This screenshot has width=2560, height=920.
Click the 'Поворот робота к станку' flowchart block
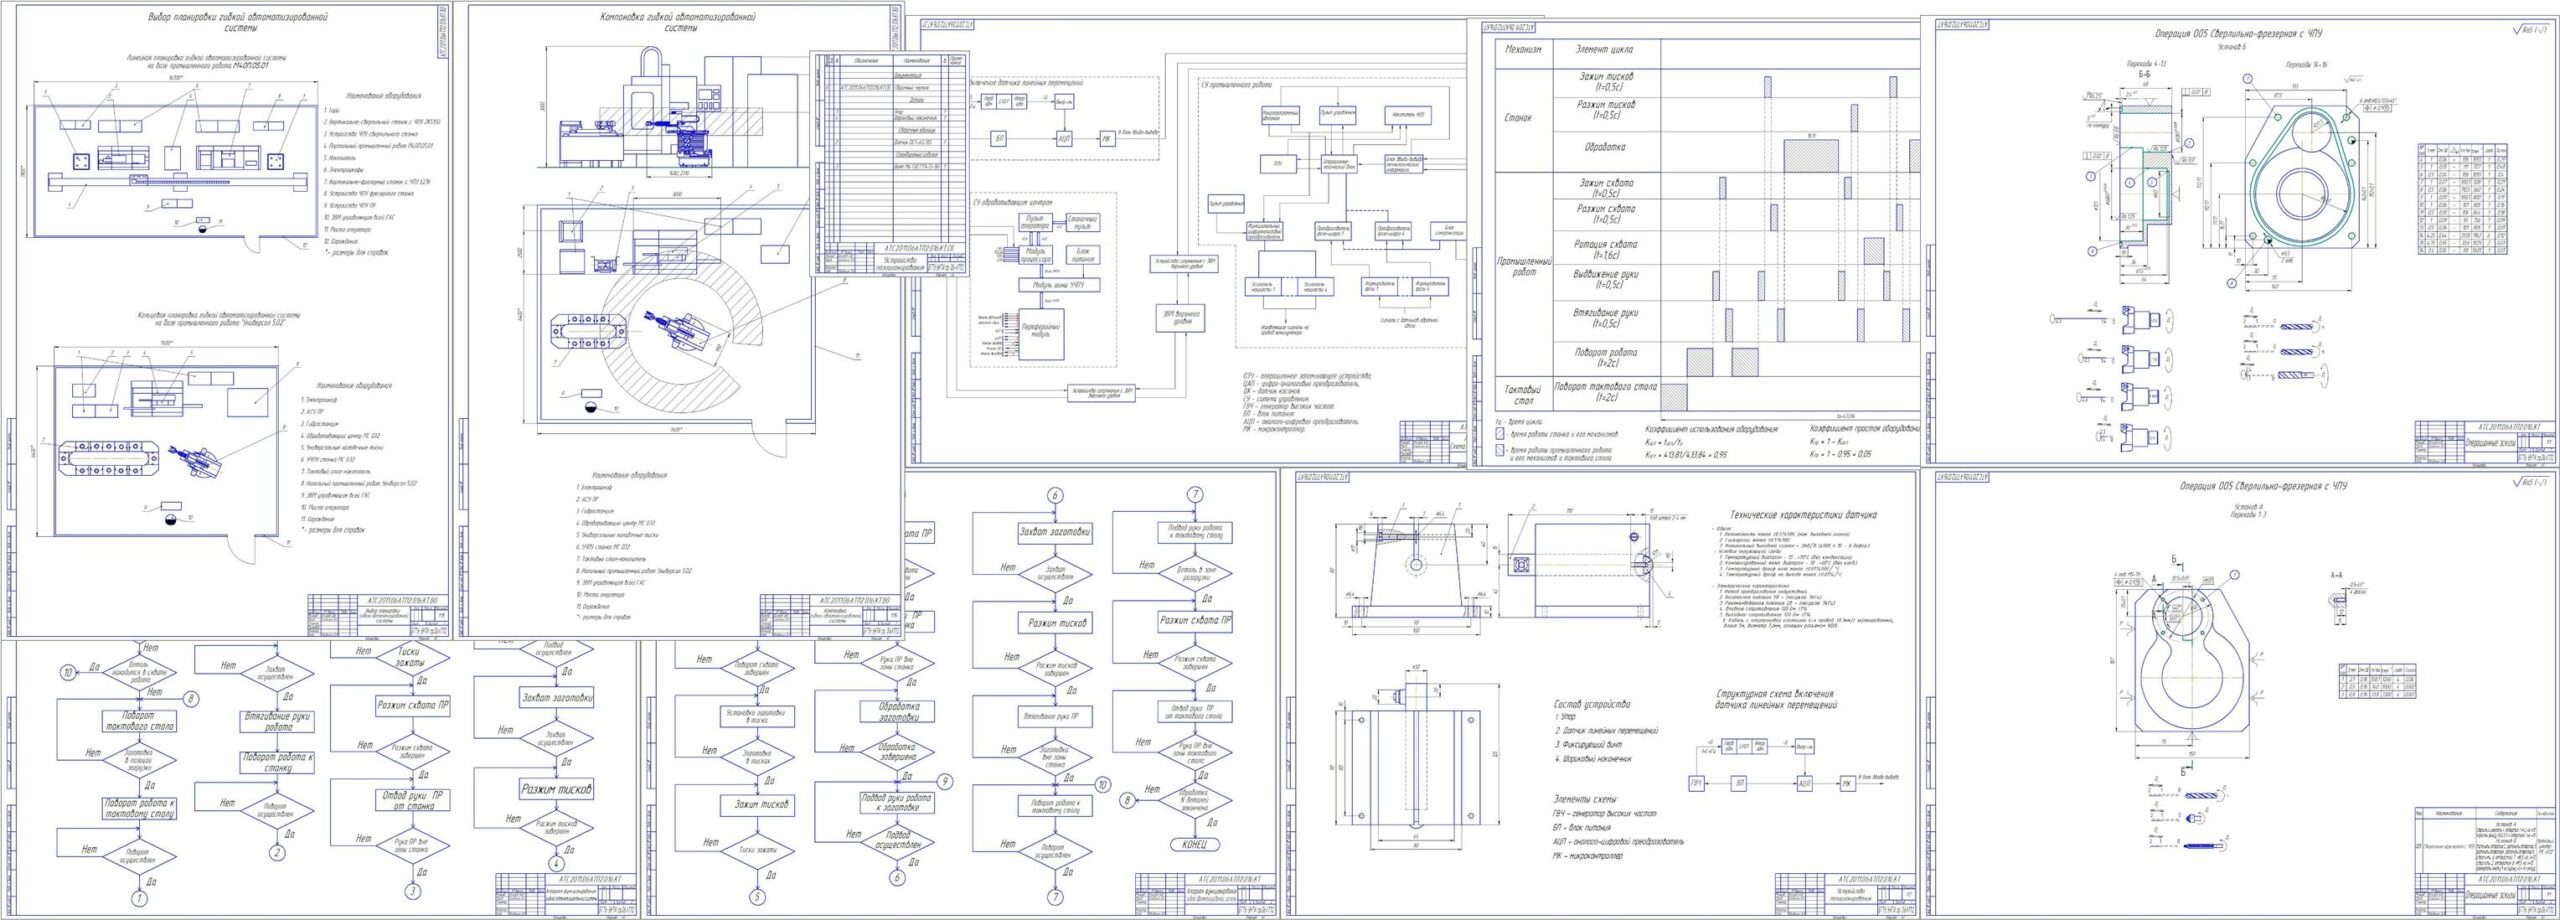tap(279, 762)
